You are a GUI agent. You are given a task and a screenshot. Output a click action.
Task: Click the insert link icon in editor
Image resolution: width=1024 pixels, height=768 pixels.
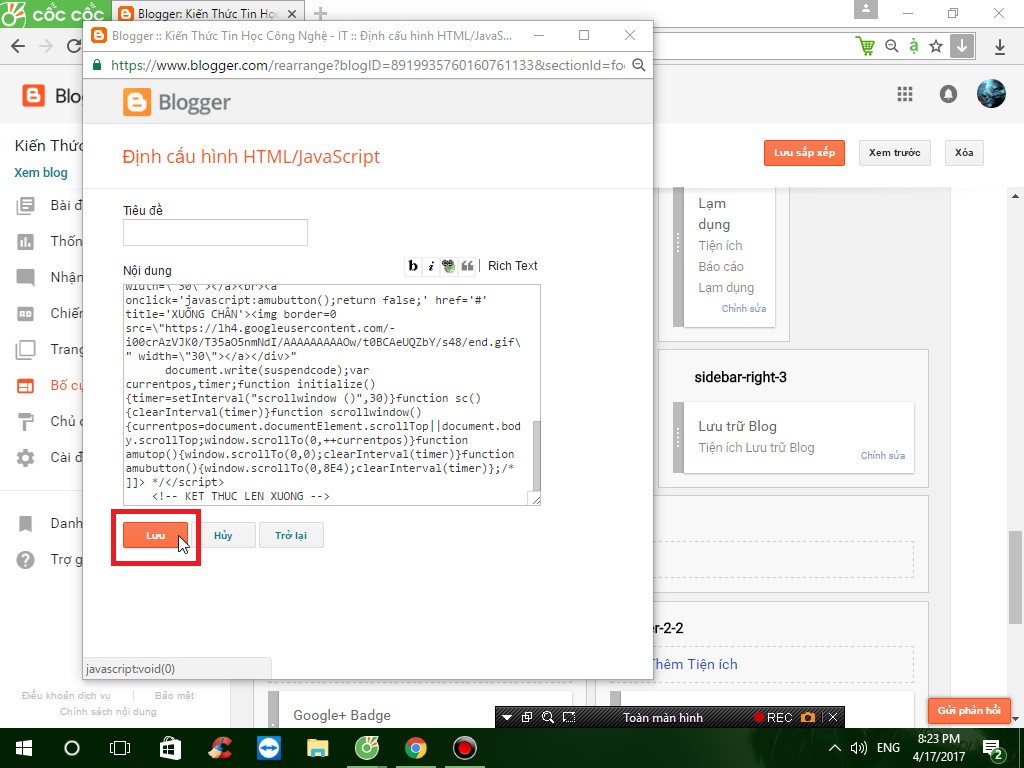[x=448, y=266]
